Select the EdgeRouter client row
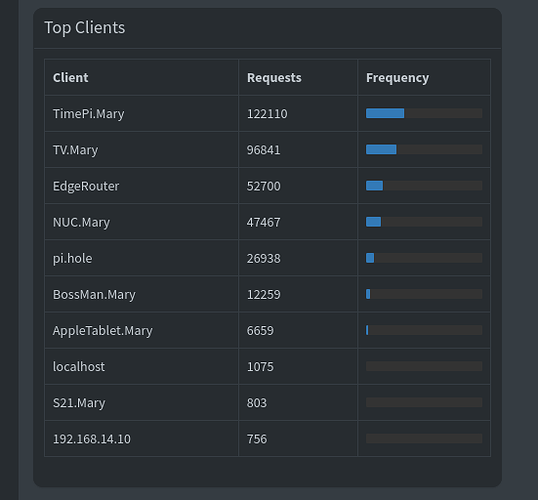This screenshot has height=500, width=538. click(x=267, y=186)
